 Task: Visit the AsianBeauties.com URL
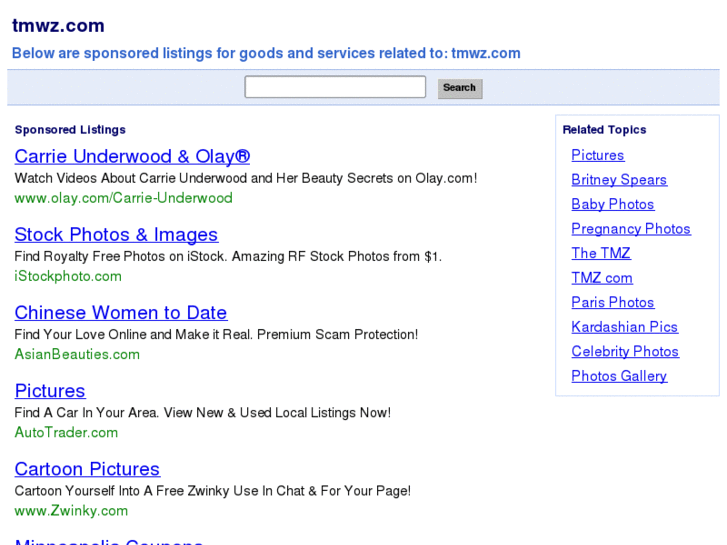tap(77, 354)
